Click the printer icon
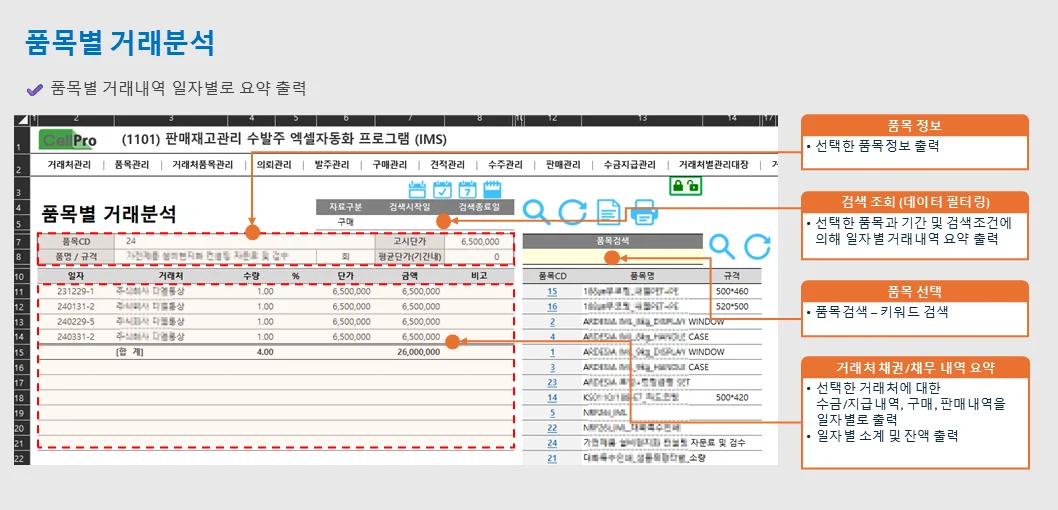This screenshot has height=510, width=1058. (645, 212)
